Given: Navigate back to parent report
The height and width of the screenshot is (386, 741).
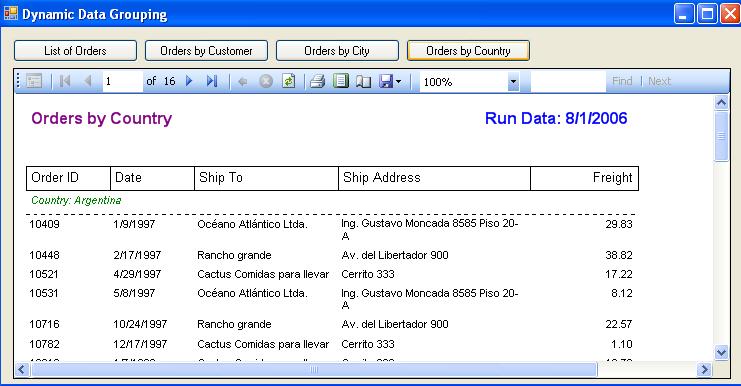Looking at the screenshot, I should point(243,82).
